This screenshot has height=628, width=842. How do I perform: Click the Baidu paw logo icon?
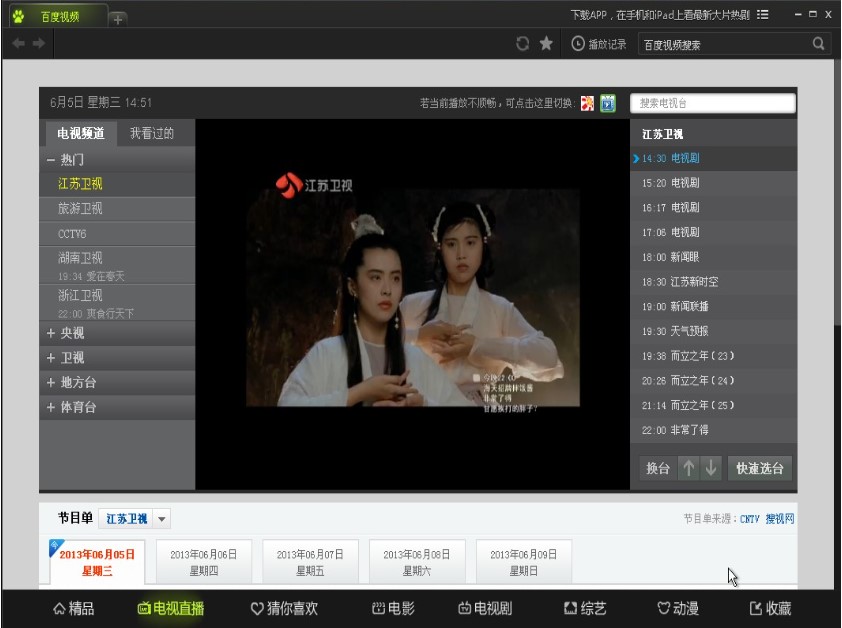tap(18, 16)
